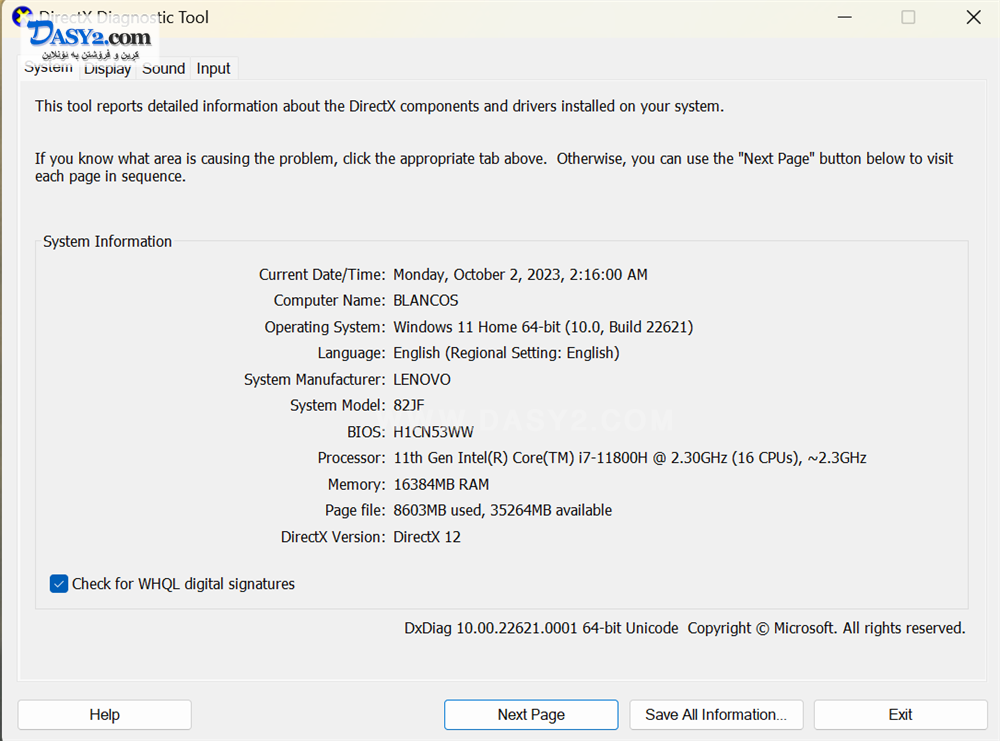Screen dimensions: 1000x741
Task: Click the DirectX 12 version value
Action: click(x=427, y=537)
